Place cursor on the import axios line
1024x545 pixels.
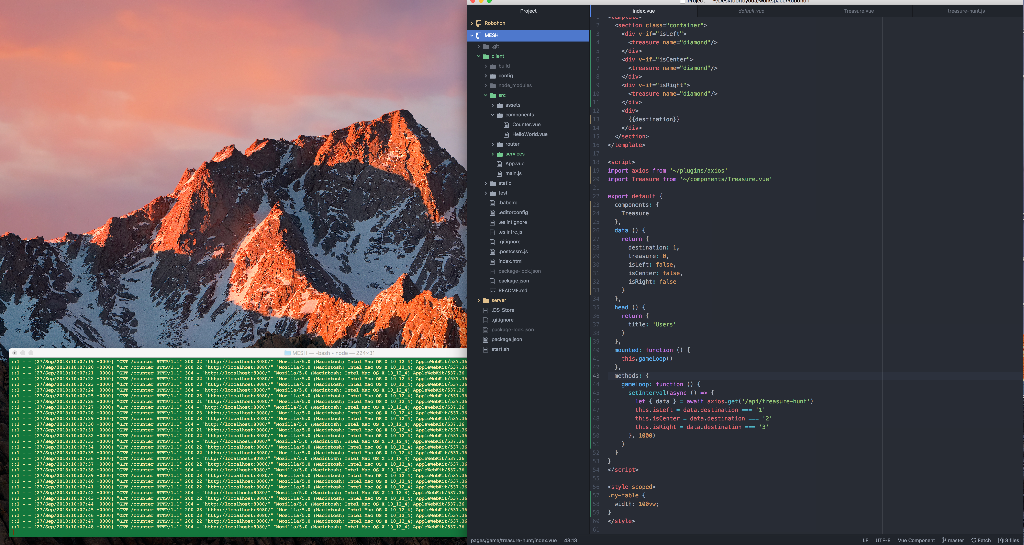[x=667, y=170]
